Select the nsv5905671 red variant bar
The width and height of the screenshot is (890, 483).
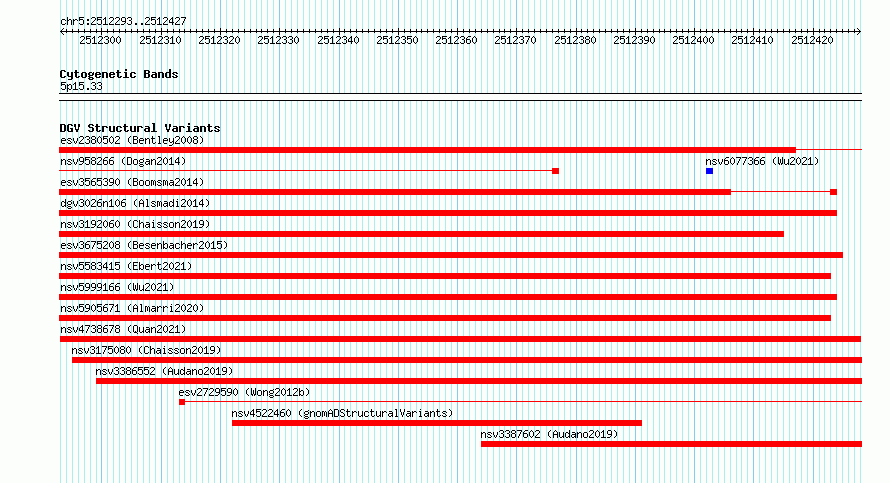445,318
